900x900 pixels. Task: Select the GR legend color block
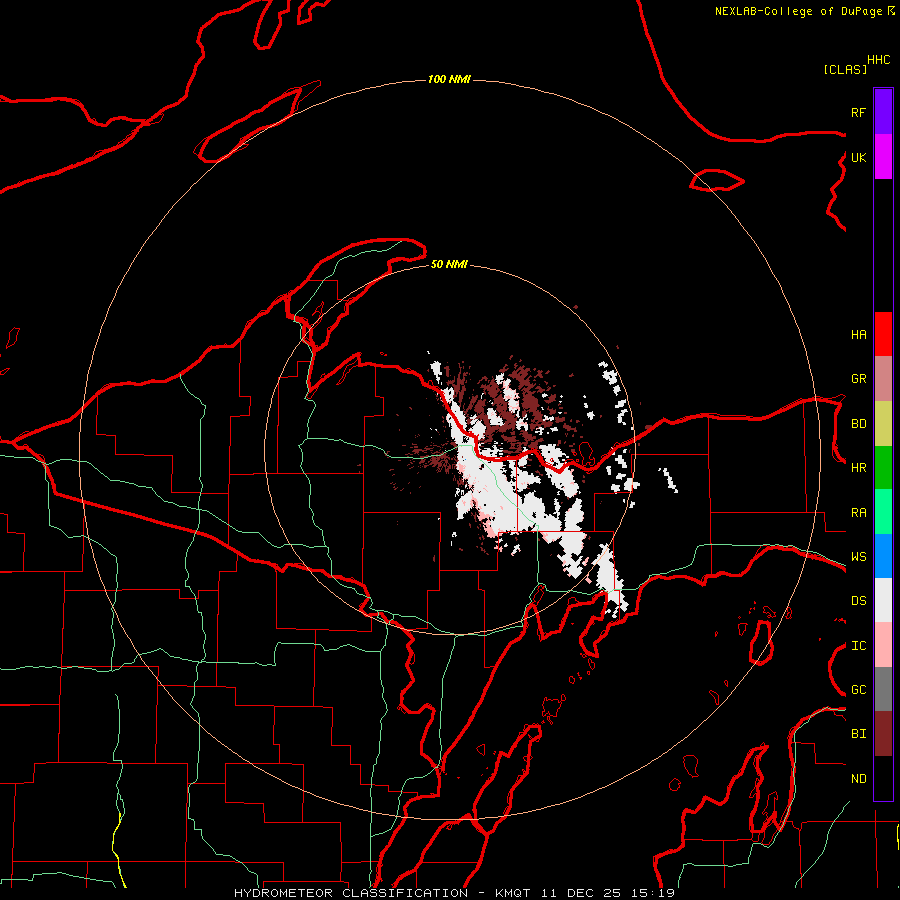883,379
